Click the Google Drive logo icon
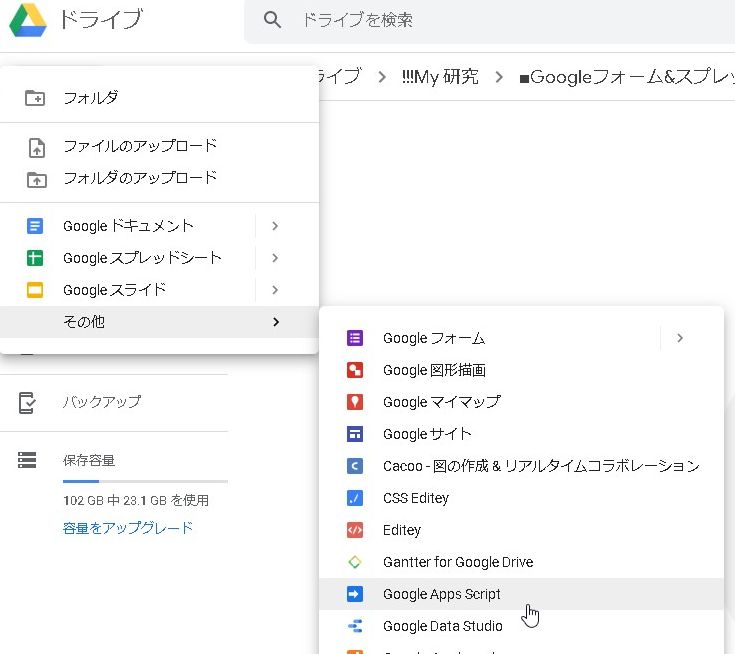Screen dimensions: 735x654 (x=28, y=20)
